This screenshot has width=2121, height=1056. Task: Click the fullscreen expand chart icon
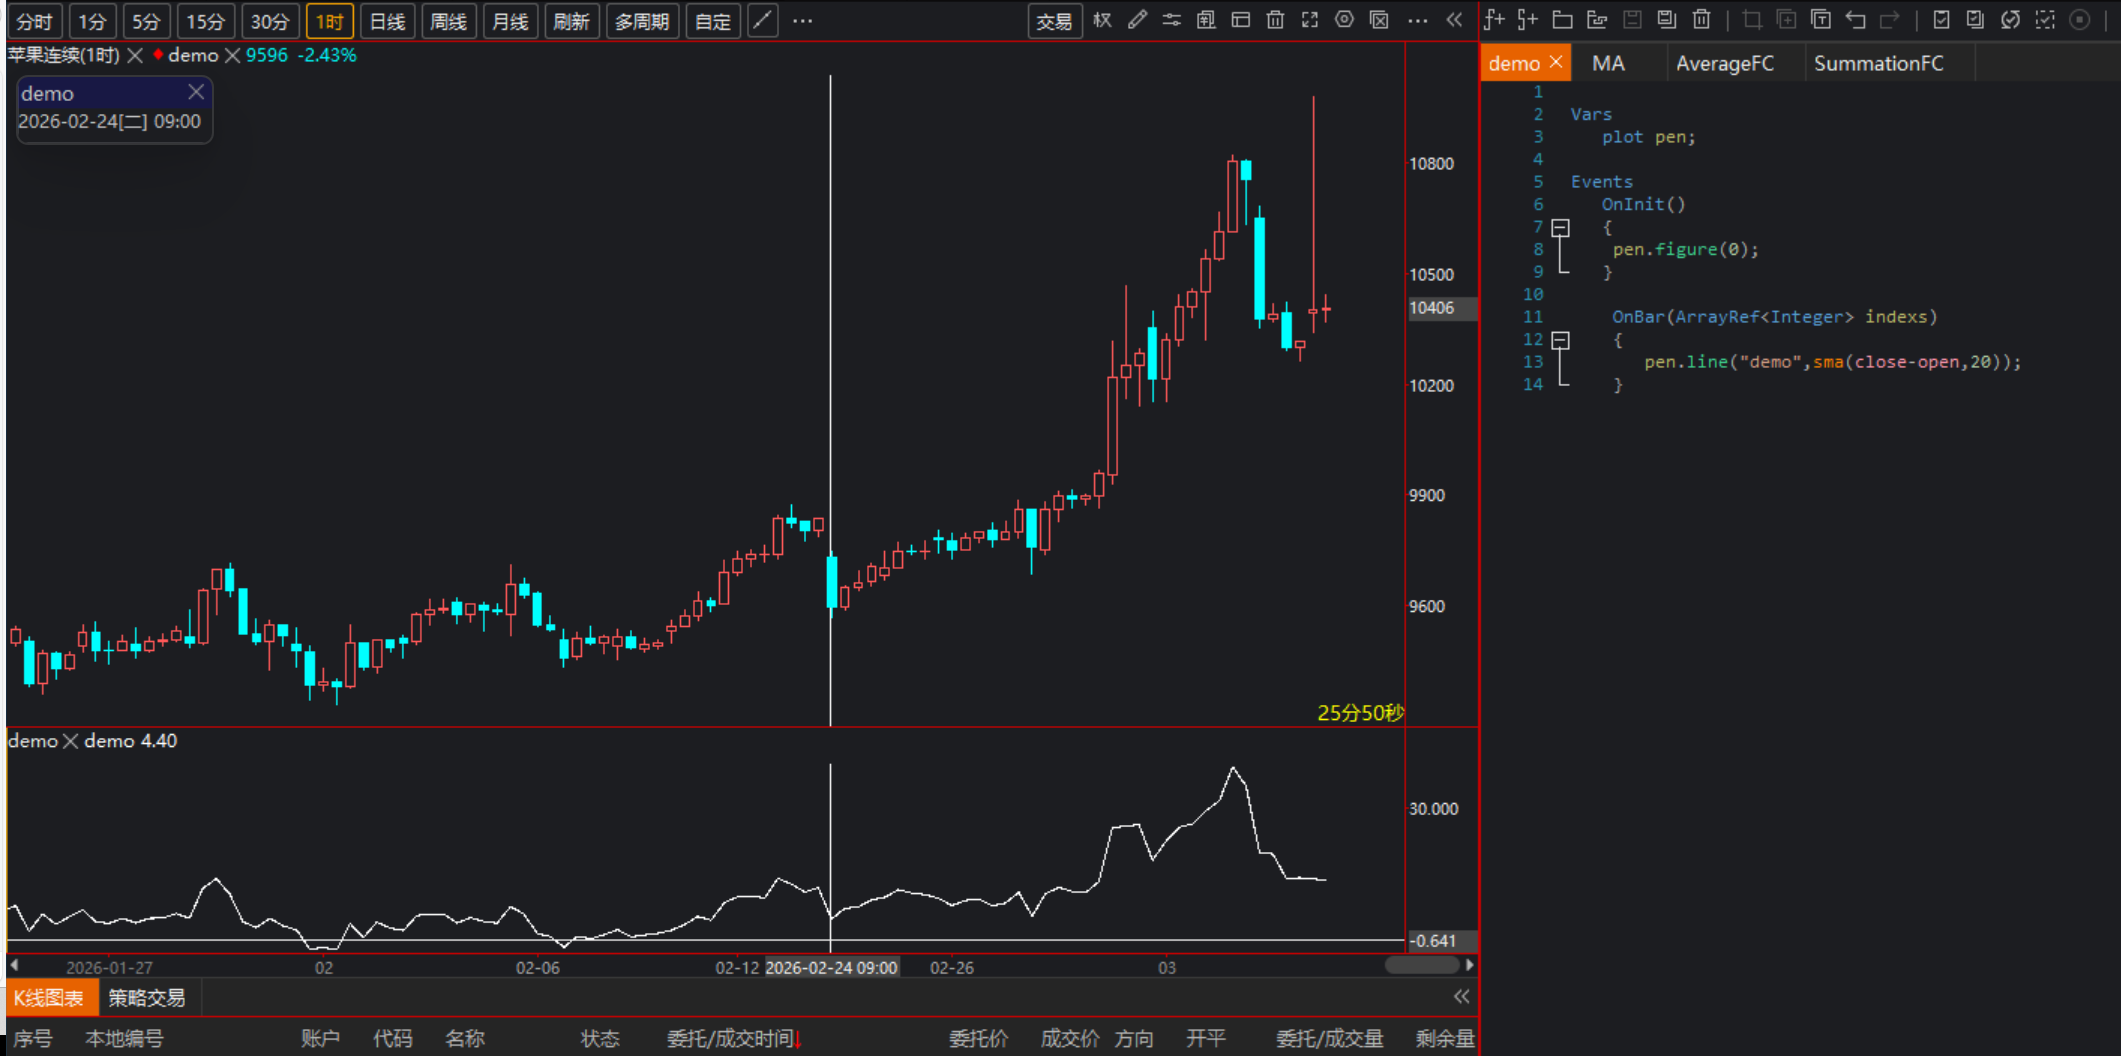1310,20
